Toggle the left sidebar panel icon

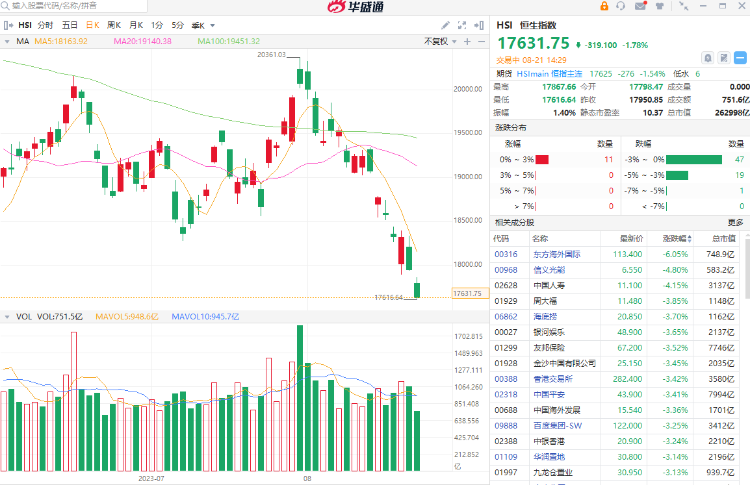coord(9,24)
